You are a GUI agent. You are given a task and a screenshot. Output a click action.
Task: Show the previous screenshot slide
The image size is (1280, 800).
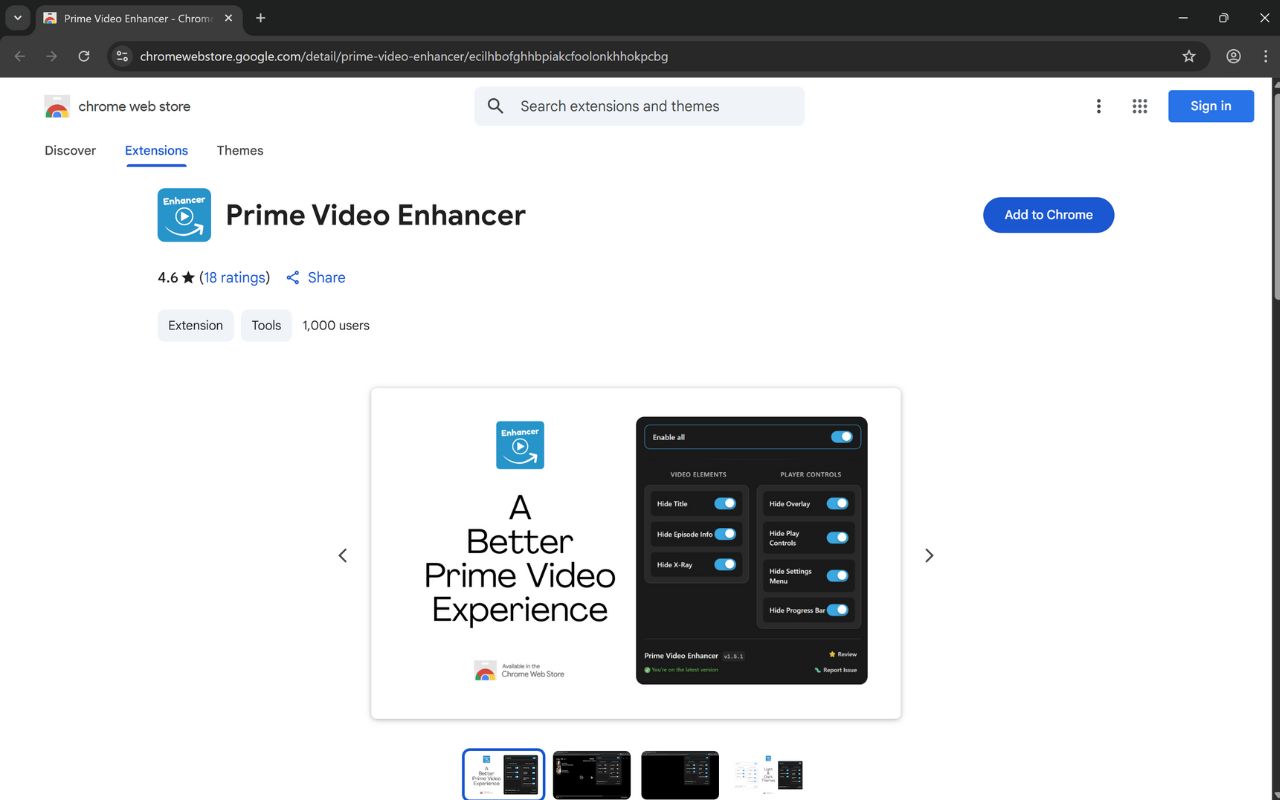[342, 555]
